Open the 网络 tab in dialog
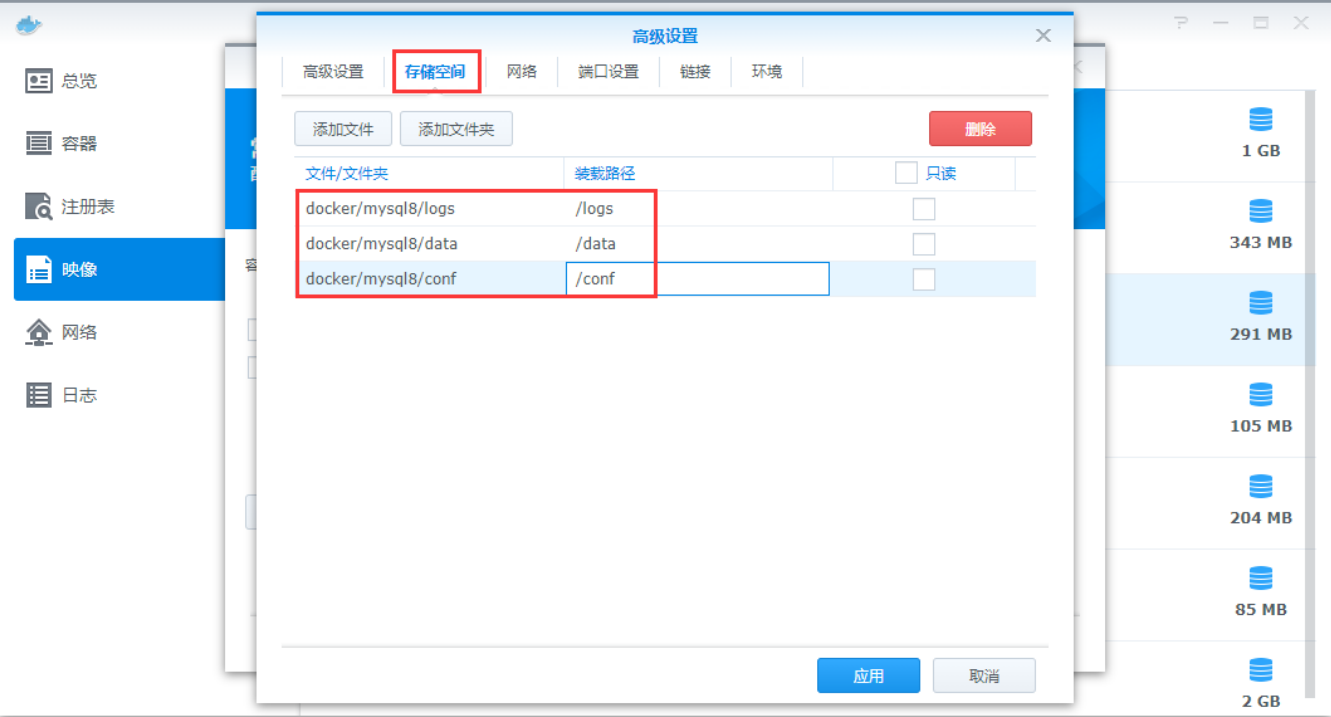The height and width of the screenshot is (717, 1331). [x=521, y=72]
